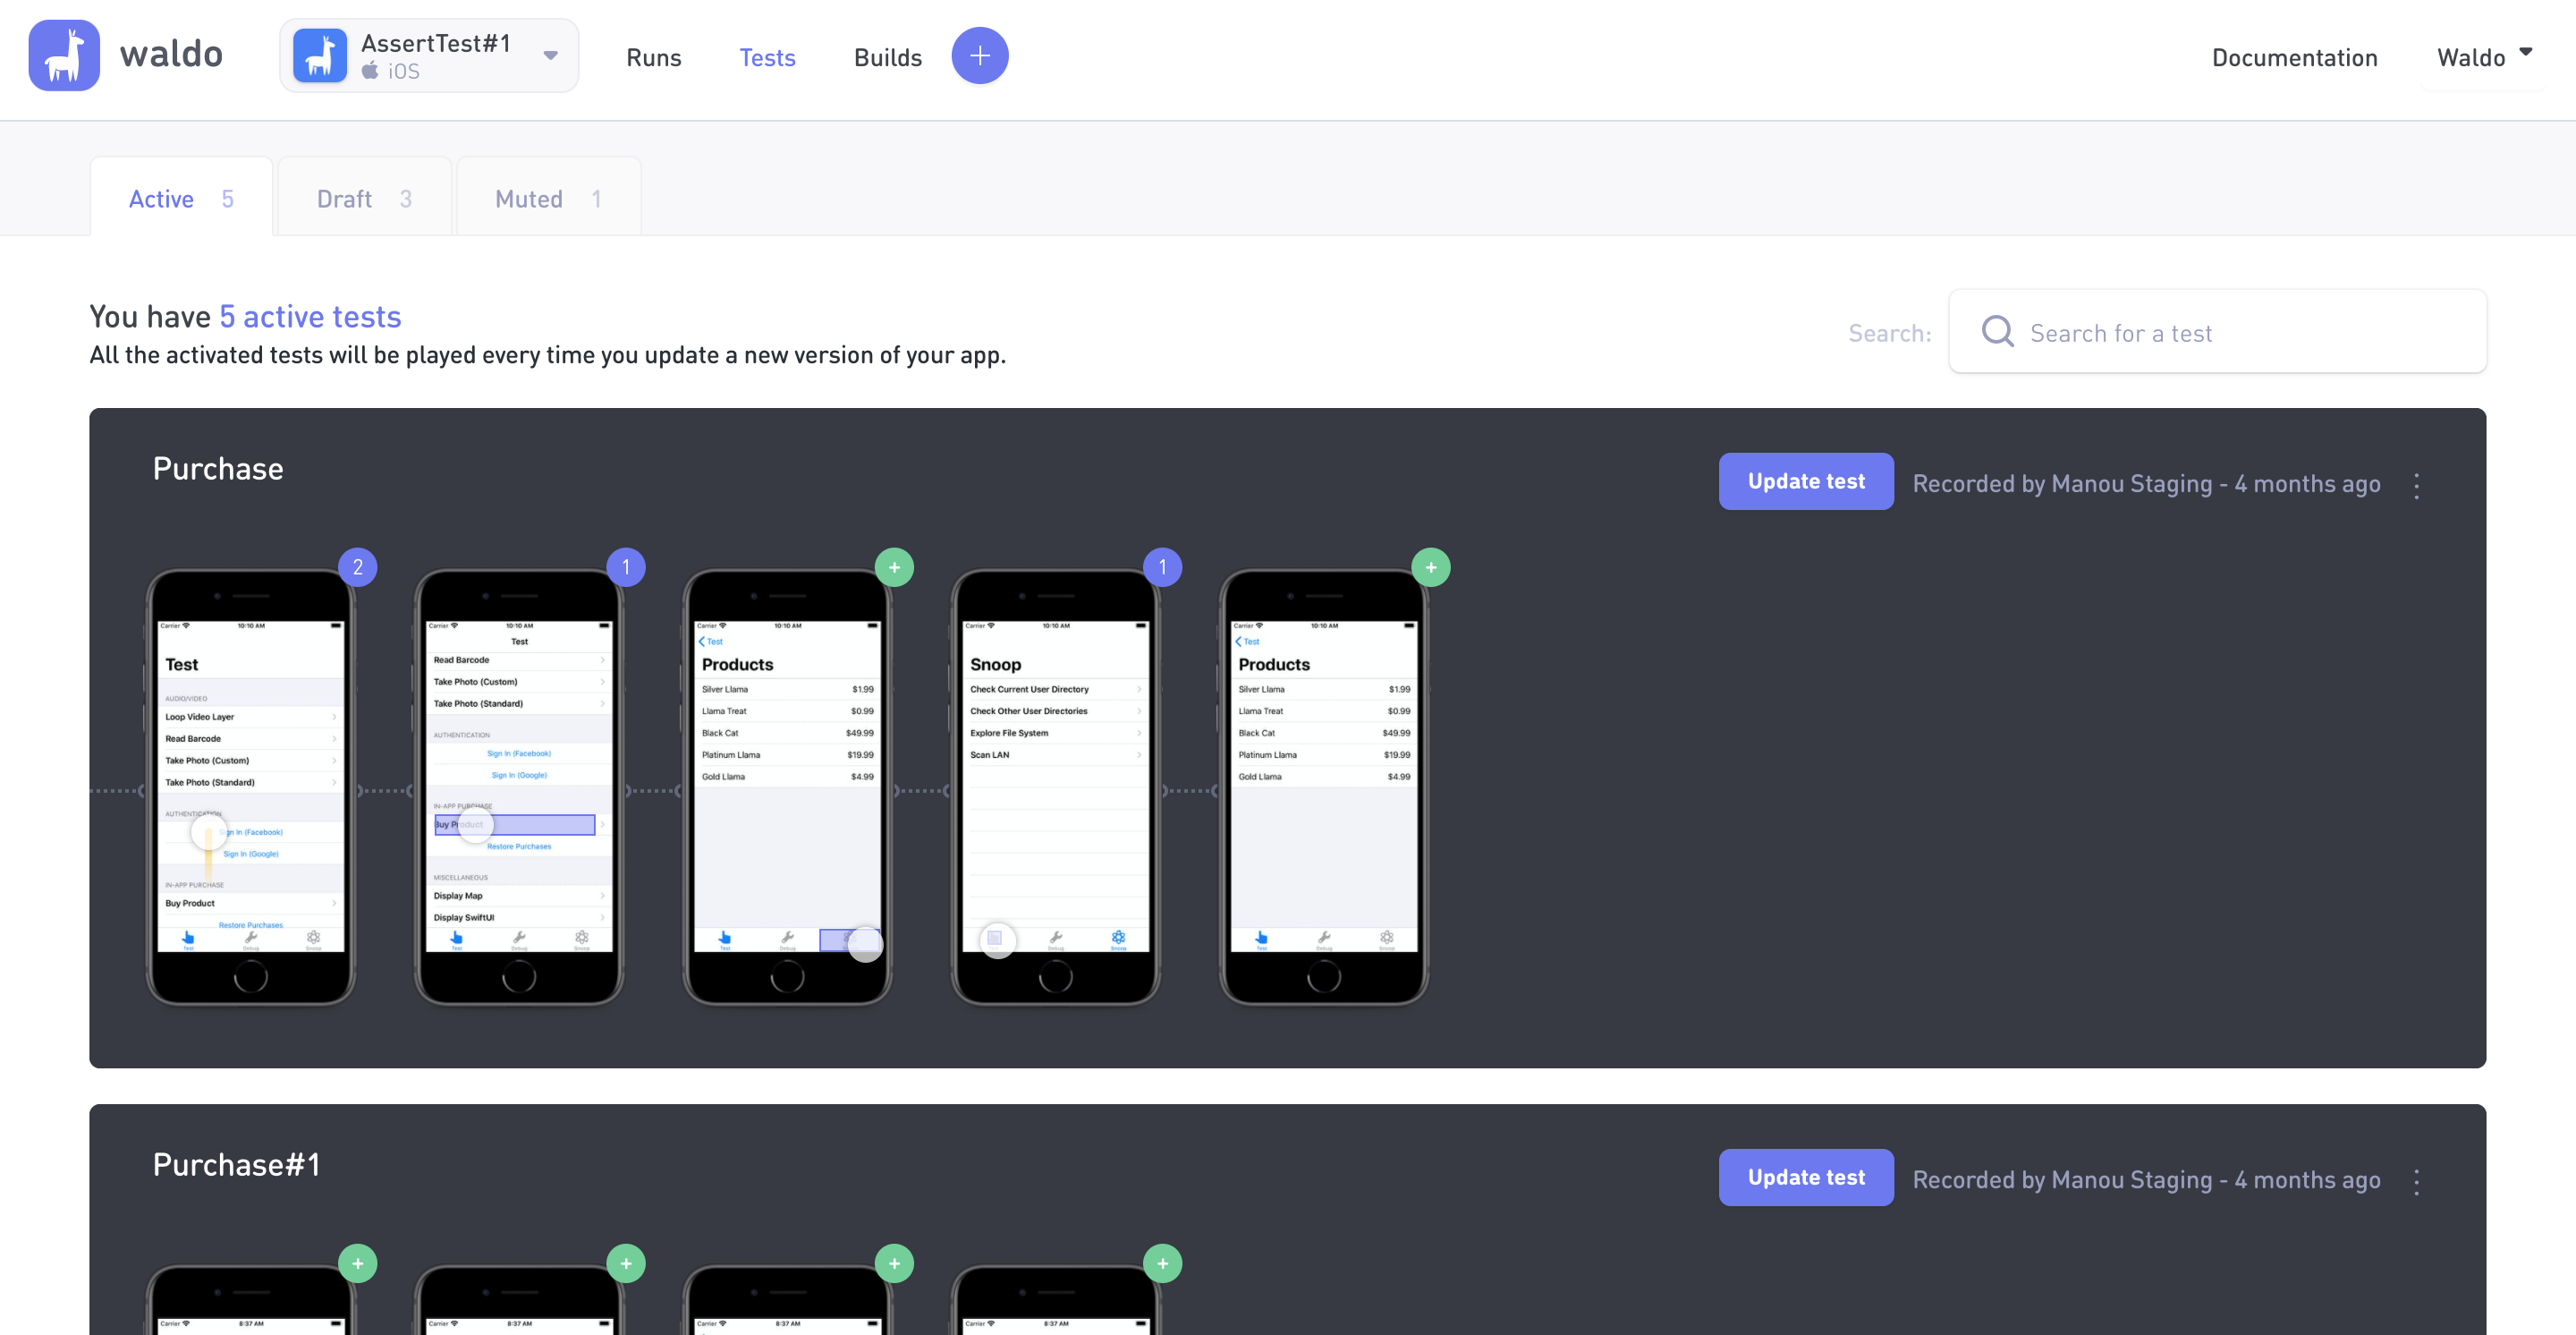The height and width of the screenshot is (1335, 2576).
Task: Click the magnifying glass search icon
Action: point(1997,331)
